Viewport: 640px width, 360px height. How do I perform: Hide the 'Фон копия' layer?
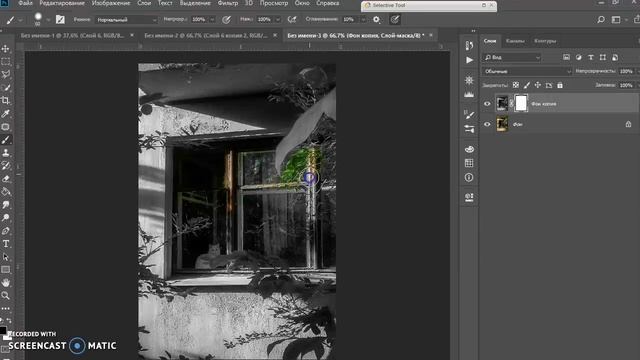coord(487,104)
